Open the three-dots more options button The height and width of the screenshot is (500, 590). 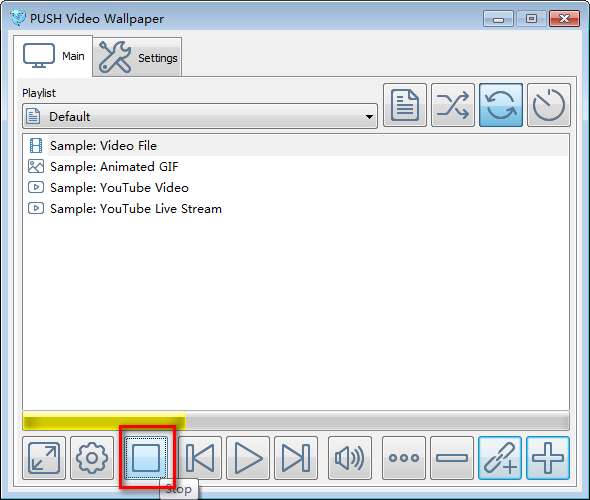point(404,458)
